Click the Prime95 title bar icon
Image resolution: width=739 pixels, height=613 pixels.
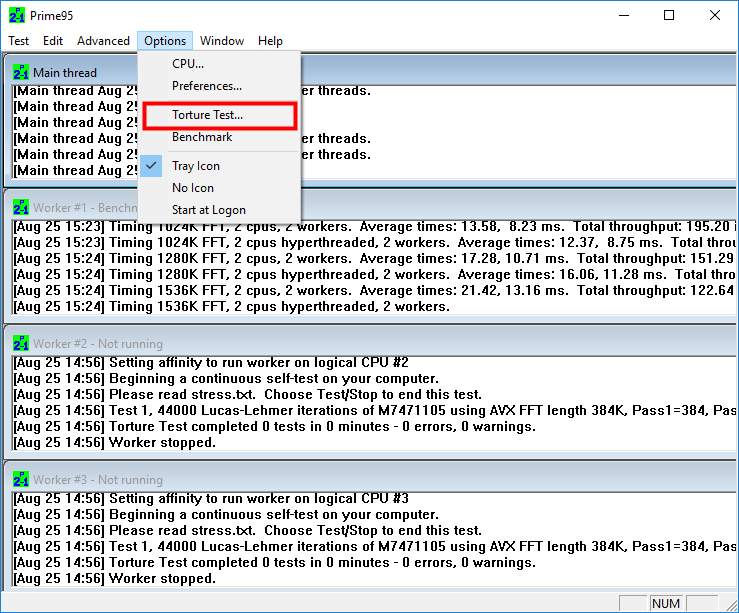coord(15,15)
